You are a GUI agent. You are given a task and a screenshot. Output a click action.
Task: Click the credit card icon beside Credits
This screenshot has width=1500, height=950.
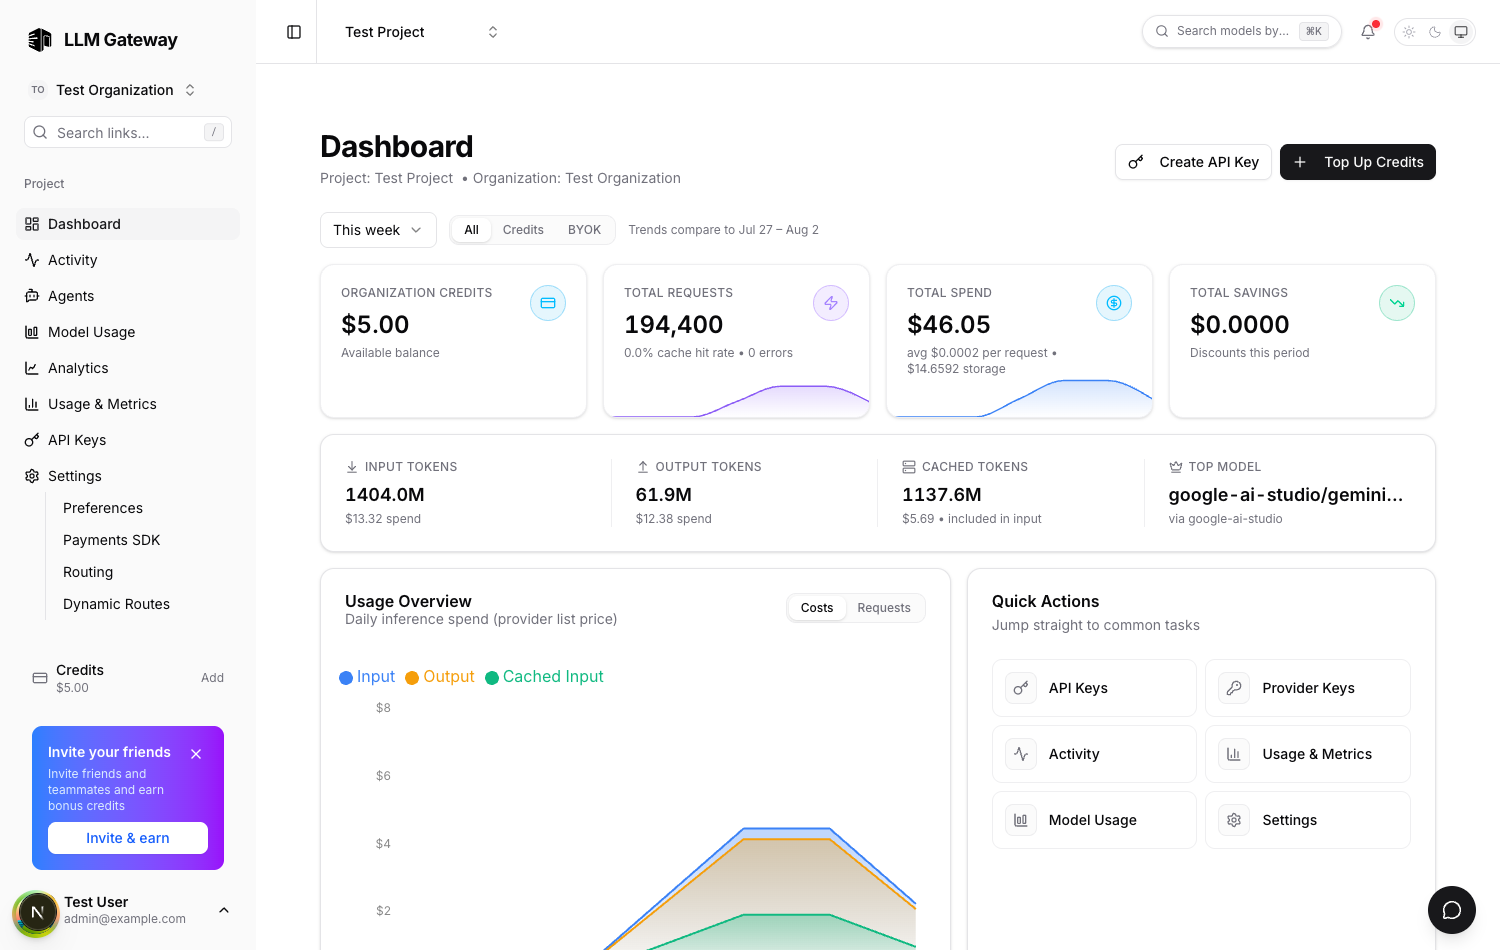tap(40, 678)
